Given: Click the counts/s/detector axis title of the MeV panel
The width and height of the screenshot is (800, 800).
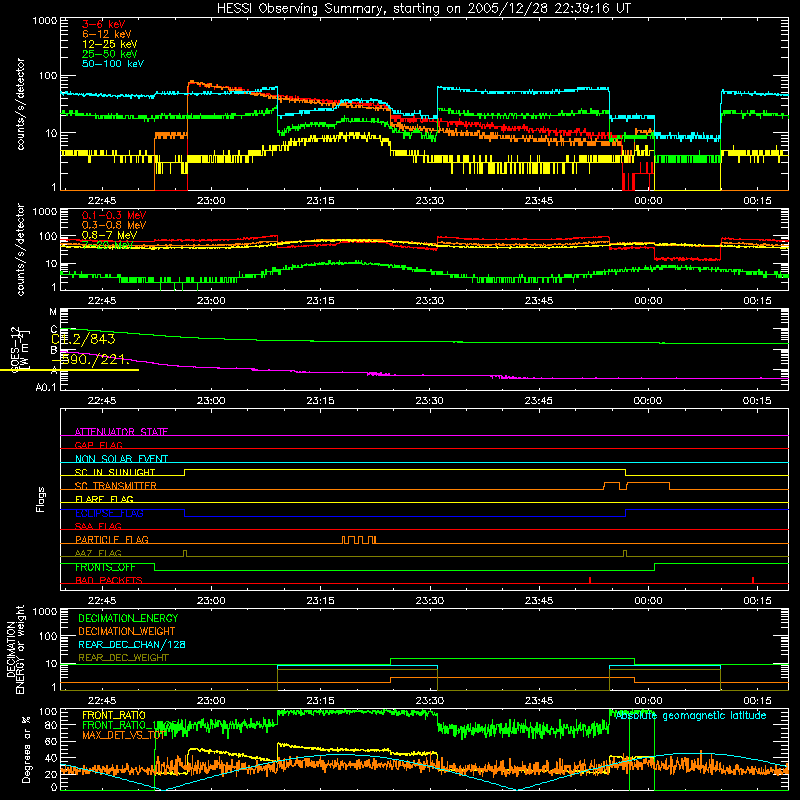Looking at the screenshot, I should click(20, 250).
